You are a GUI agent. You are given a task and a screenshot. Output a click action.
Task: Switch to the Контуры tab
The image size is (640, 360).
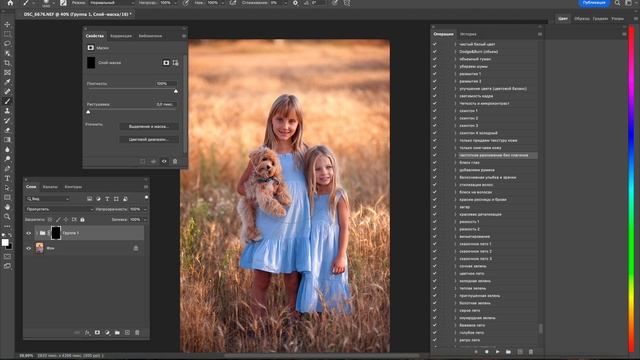[x=73, y=187]
